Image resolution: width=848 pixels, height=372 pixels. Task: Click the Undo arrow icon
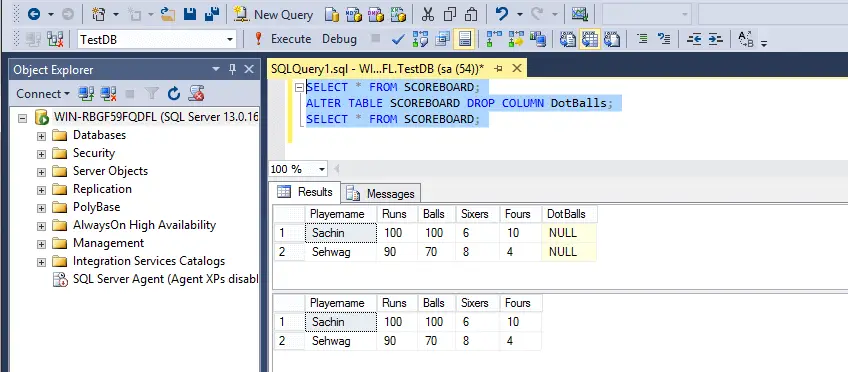point(502,14)
